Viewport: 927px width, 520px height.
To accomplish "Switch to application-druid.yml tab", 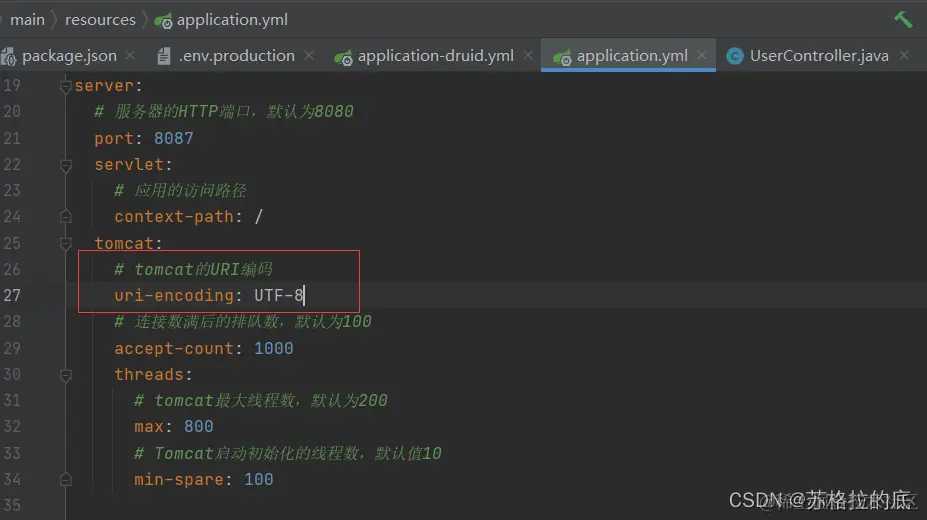I will 436,56.
